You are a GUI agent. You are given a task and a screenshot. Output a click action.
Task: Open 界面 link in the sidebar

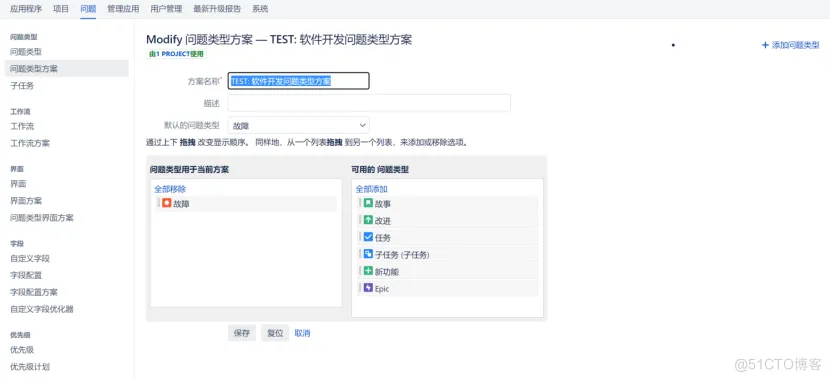click(x=18, y=184)
